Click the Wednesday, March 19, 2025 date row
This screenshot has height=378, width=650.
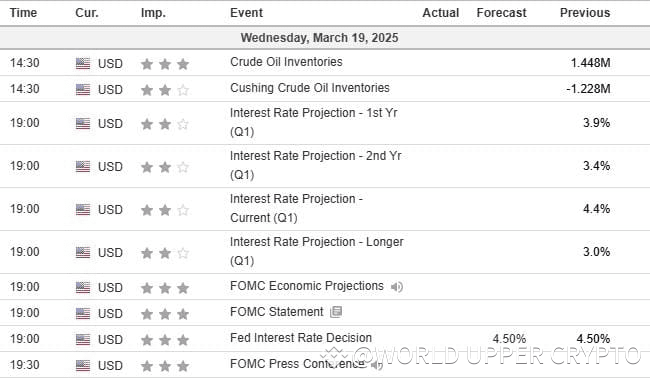tap(325, 38)
